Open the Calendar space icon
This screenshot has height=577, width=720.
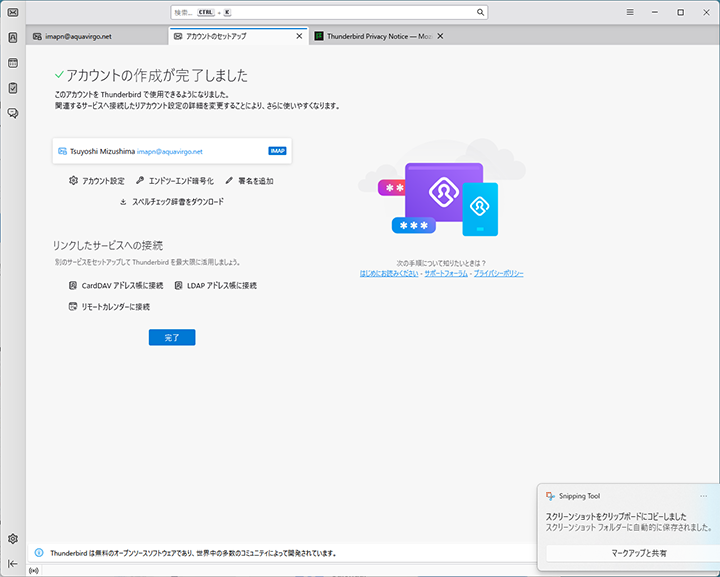tap(13, 63)
